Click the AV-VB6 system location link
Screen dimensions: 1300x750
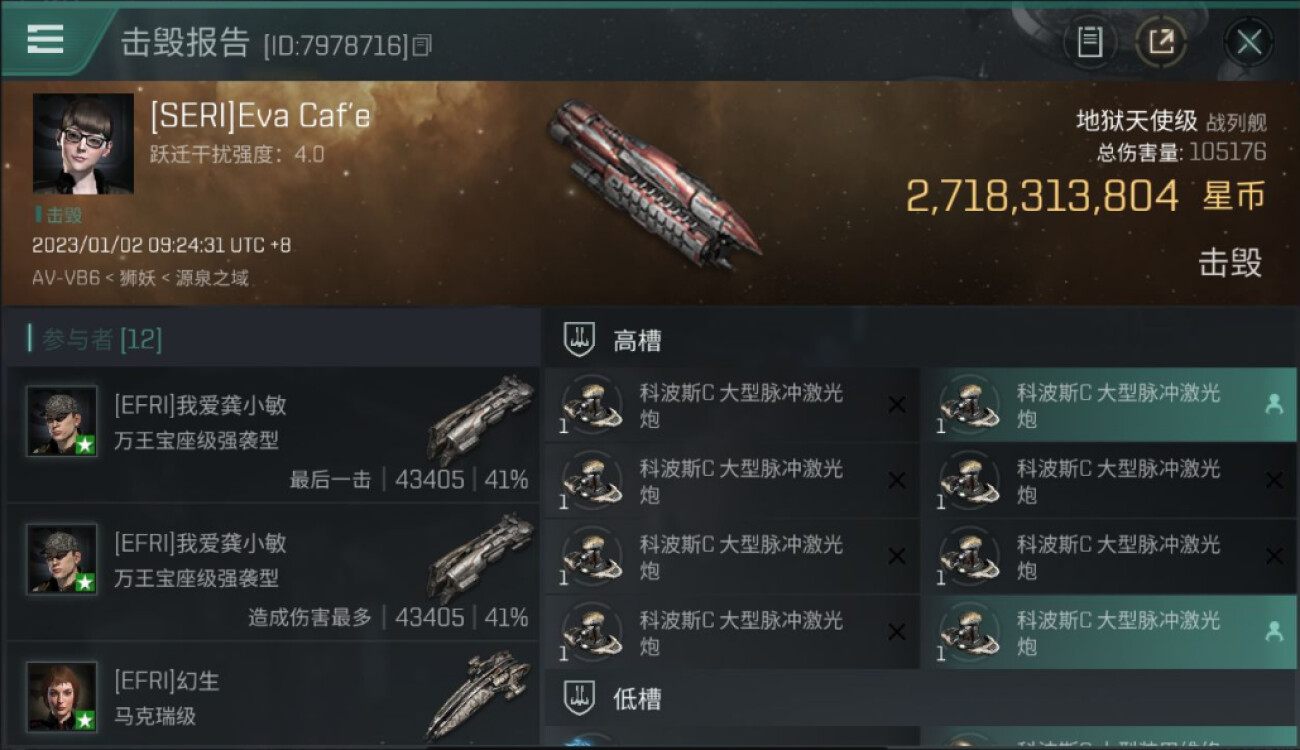coord(66,278)
